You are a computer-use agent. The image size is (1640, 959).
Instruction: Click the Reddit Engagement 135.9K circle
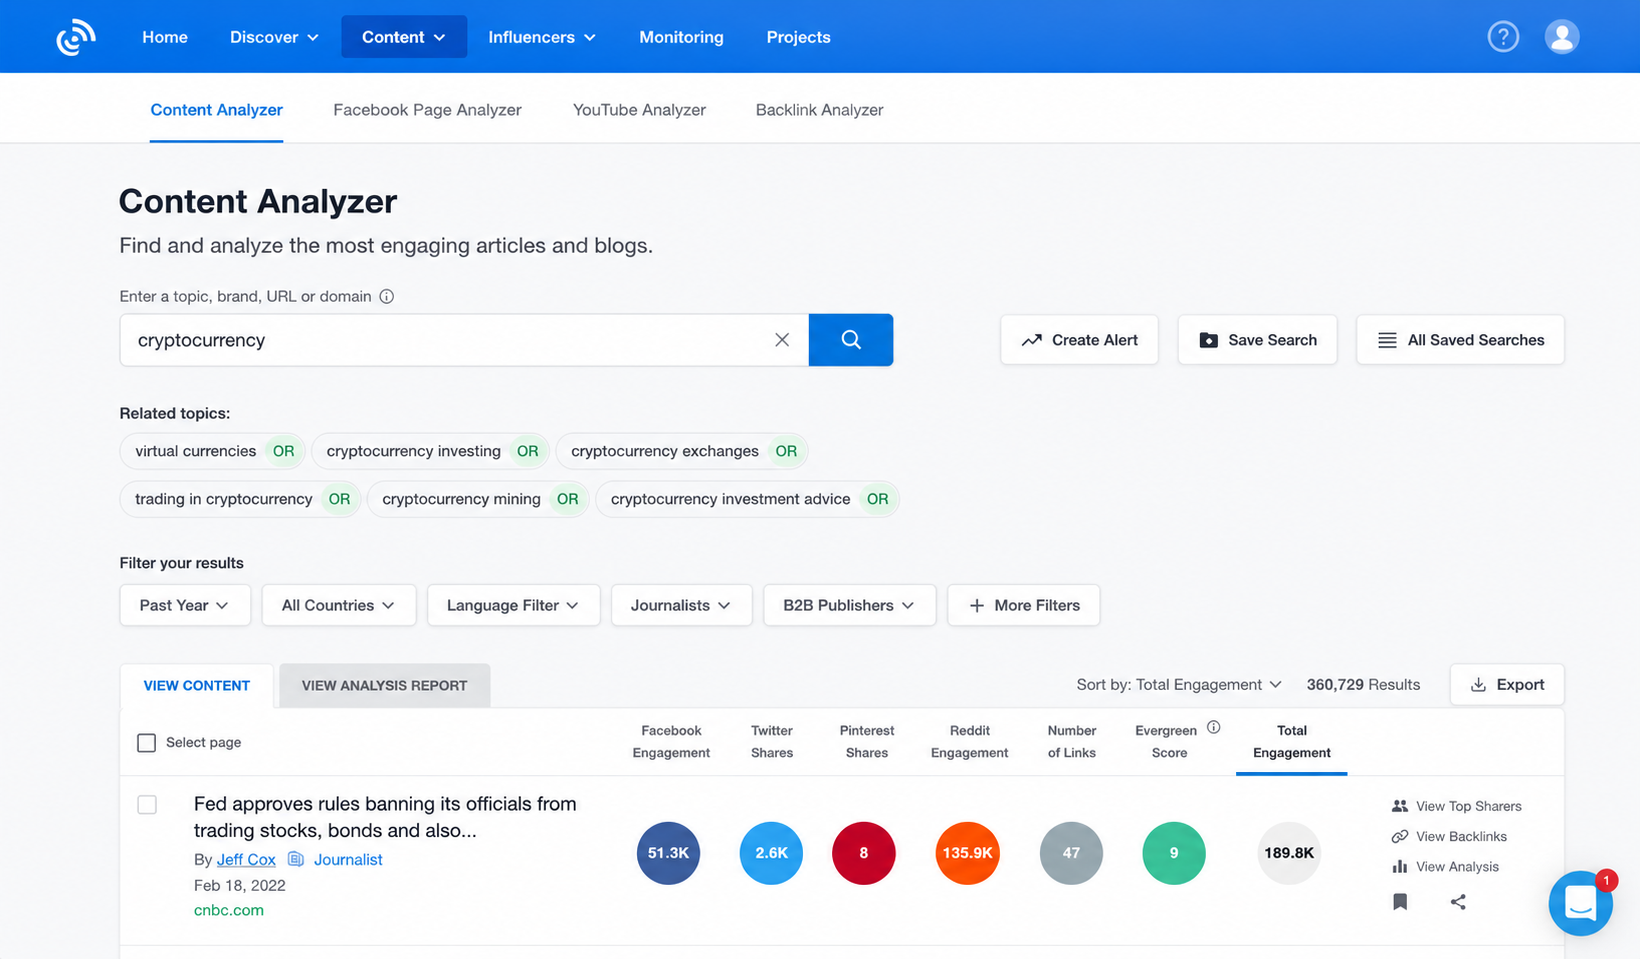967,853
